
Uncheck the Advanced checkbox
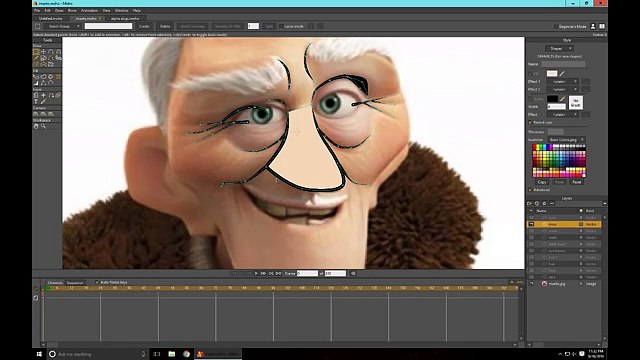tap(530, 190)
